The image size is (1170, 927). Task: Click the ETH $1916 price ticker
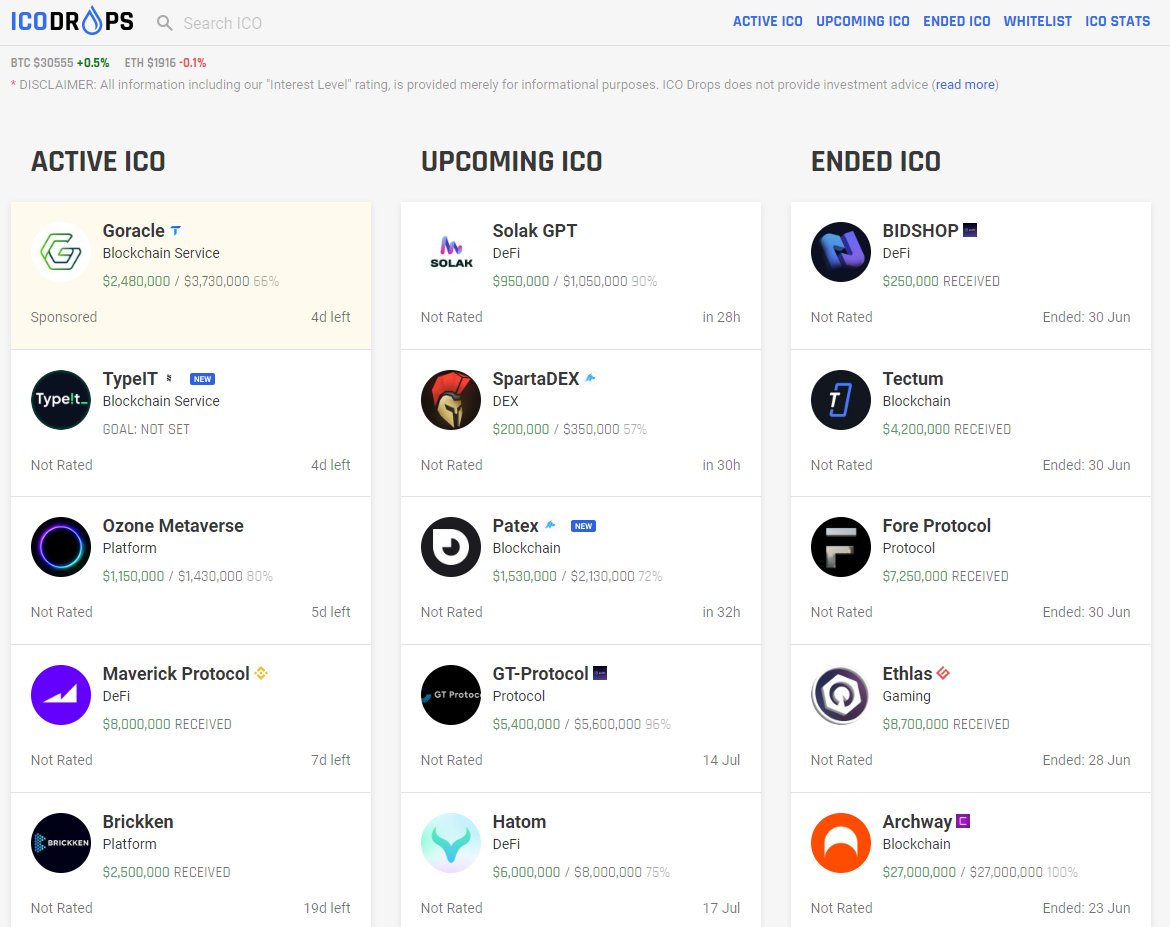tap(165, 63)
